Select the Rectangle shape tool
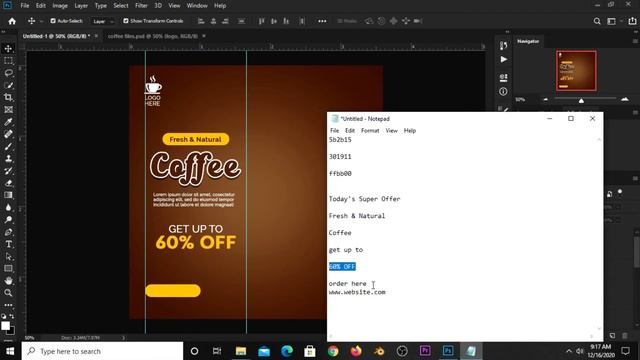This screenshot has width=640, height=360. pyautogui.click(x=8, y=269)
